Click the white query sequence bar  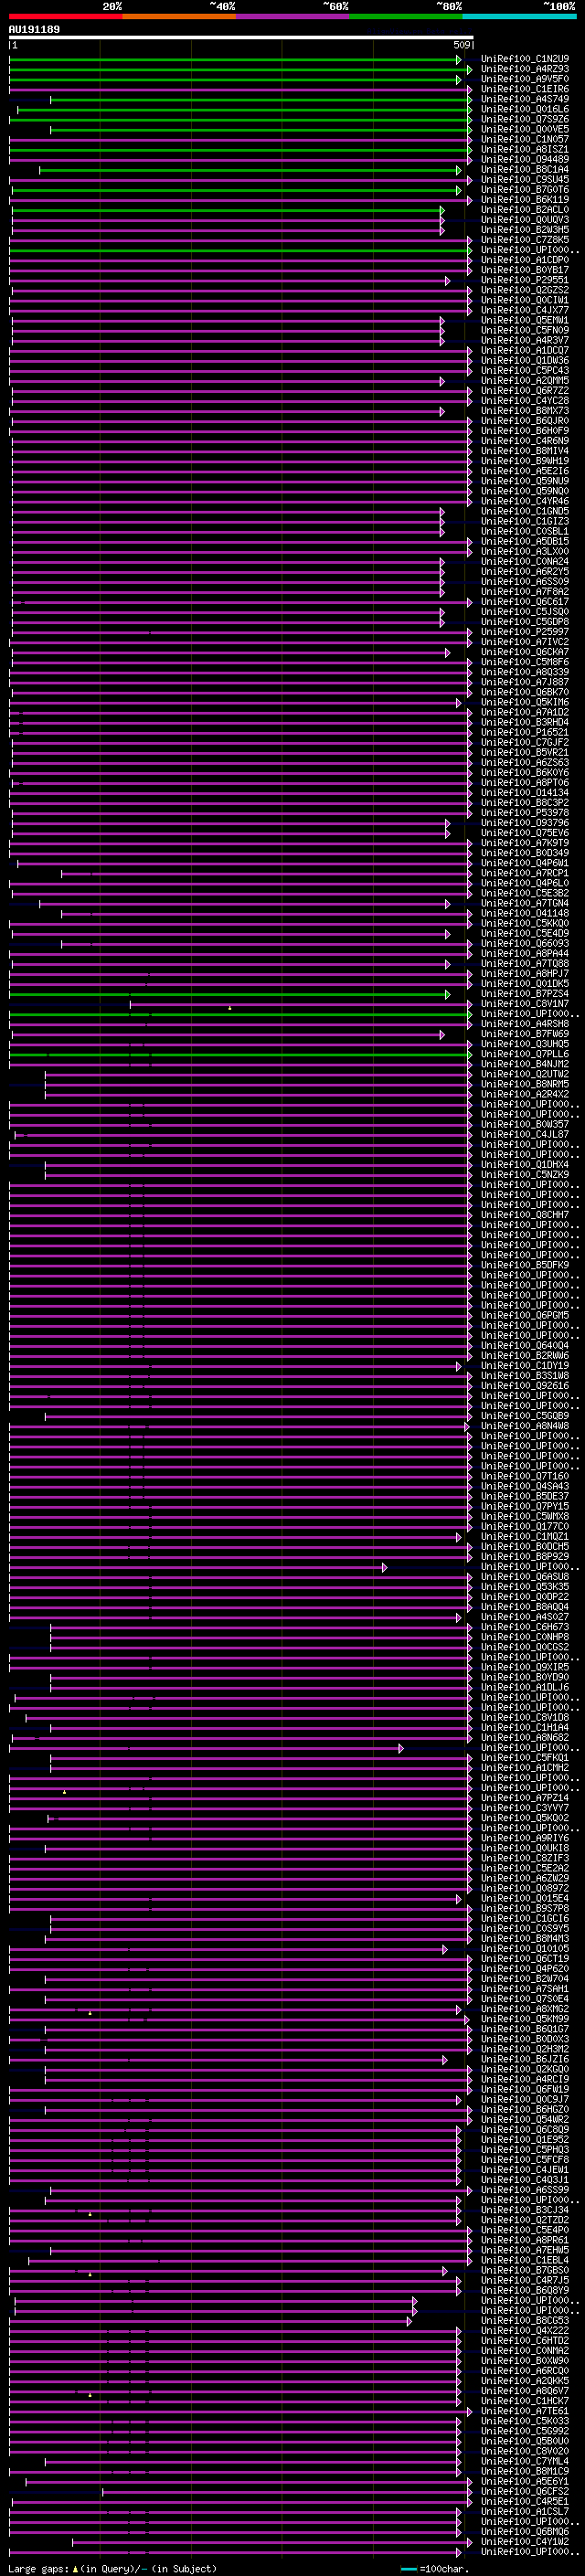241,37
